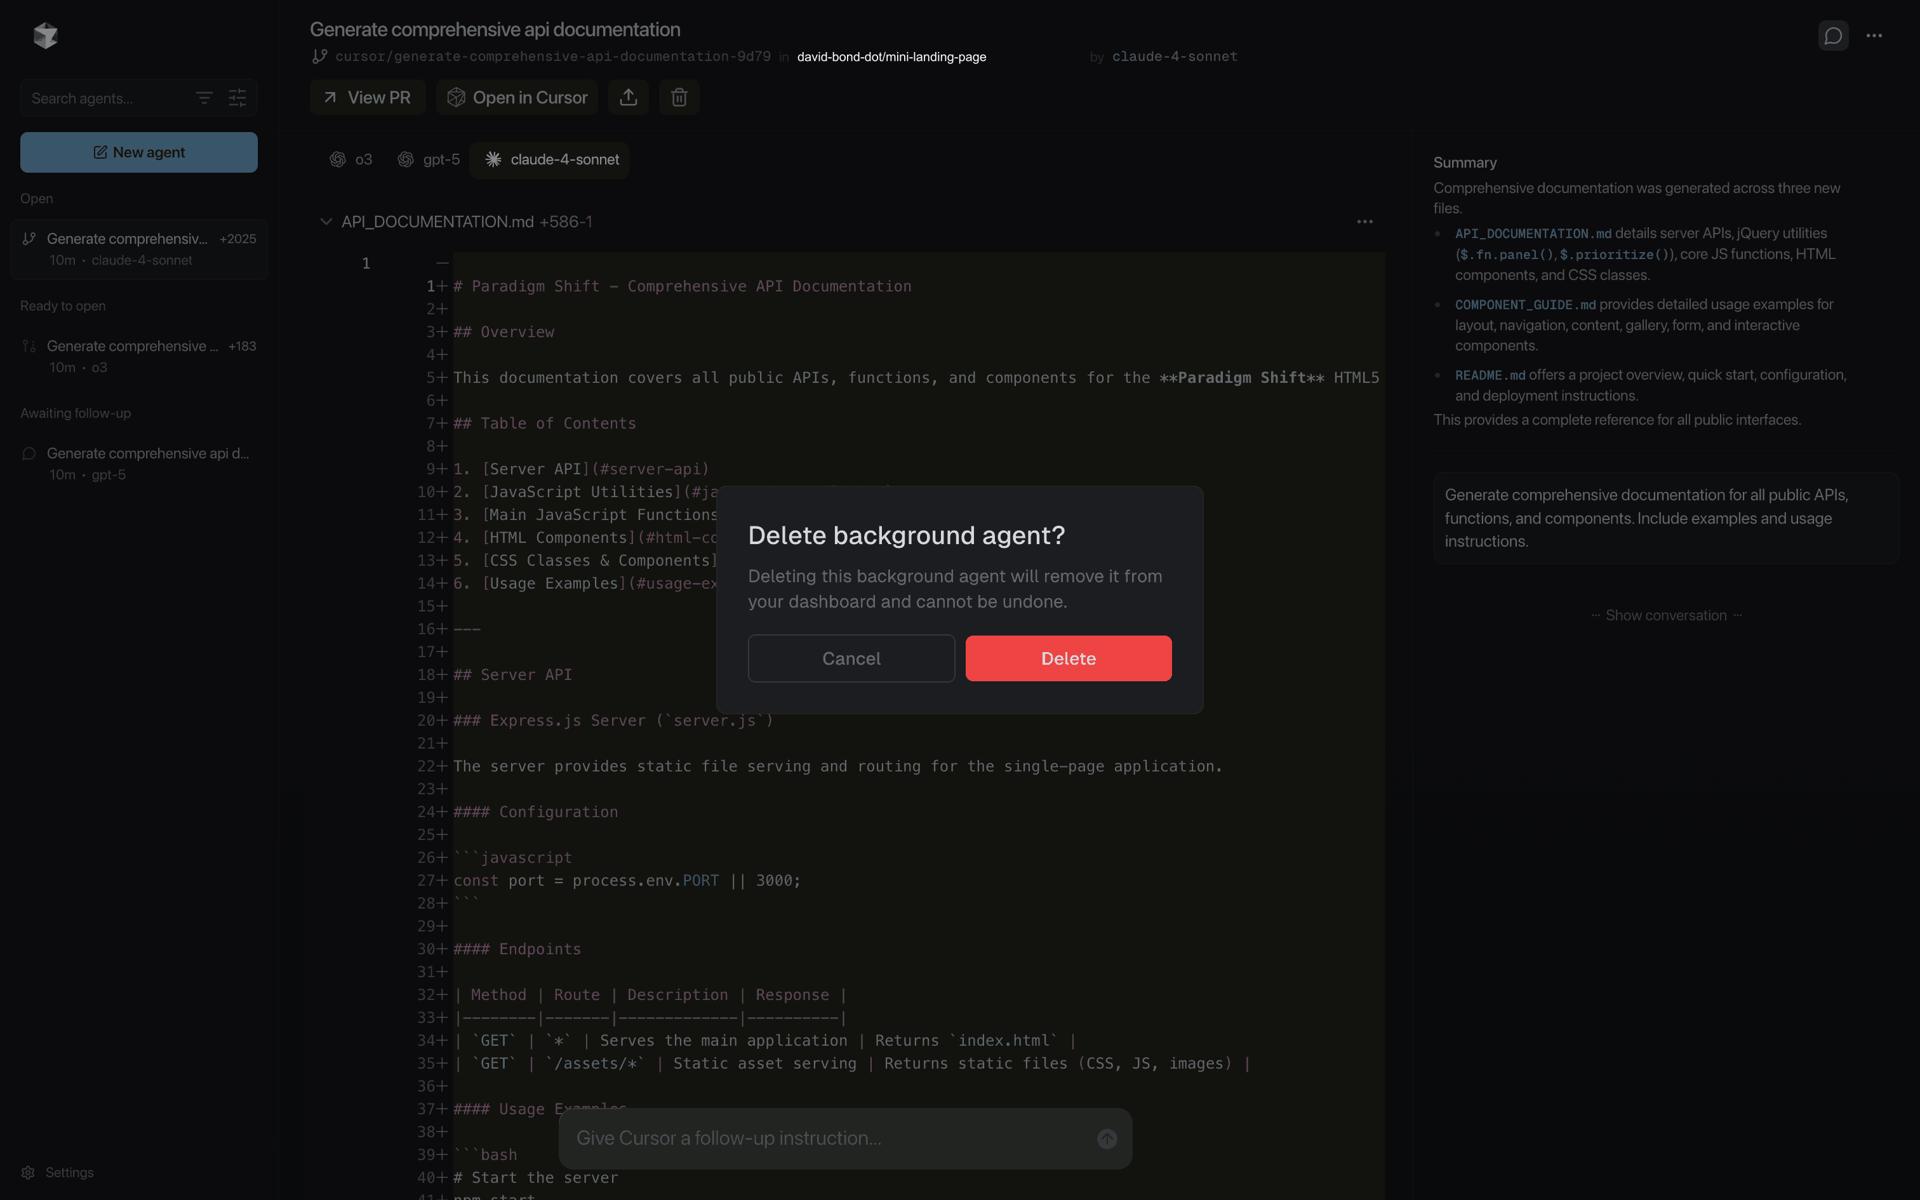
Task: Click the send arrow in follow-up box
Action: pos(1107,1138)
